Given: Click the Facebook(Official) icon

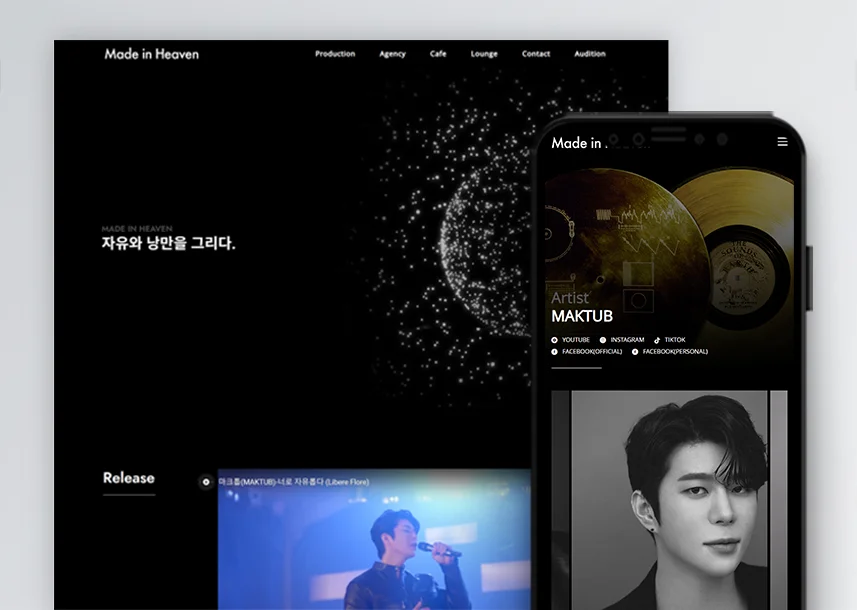Looking at the screenshot, I should (554, 351).
